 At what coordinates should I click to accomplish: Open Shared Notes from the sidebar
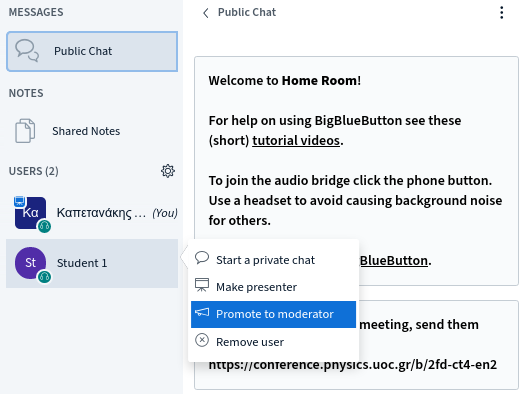tap(92, 131)
